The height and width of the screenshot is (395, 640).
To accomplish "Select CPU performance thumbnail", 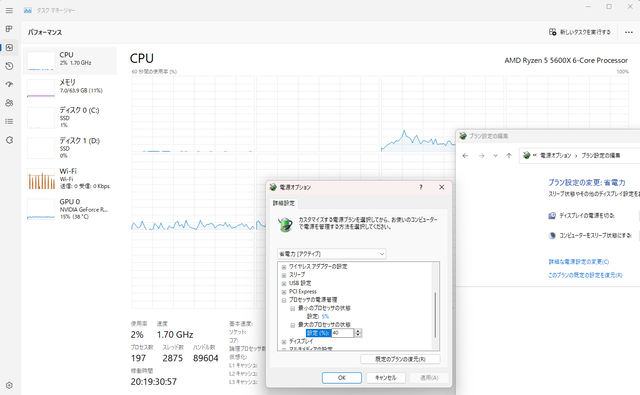I will tap(70, 60).
